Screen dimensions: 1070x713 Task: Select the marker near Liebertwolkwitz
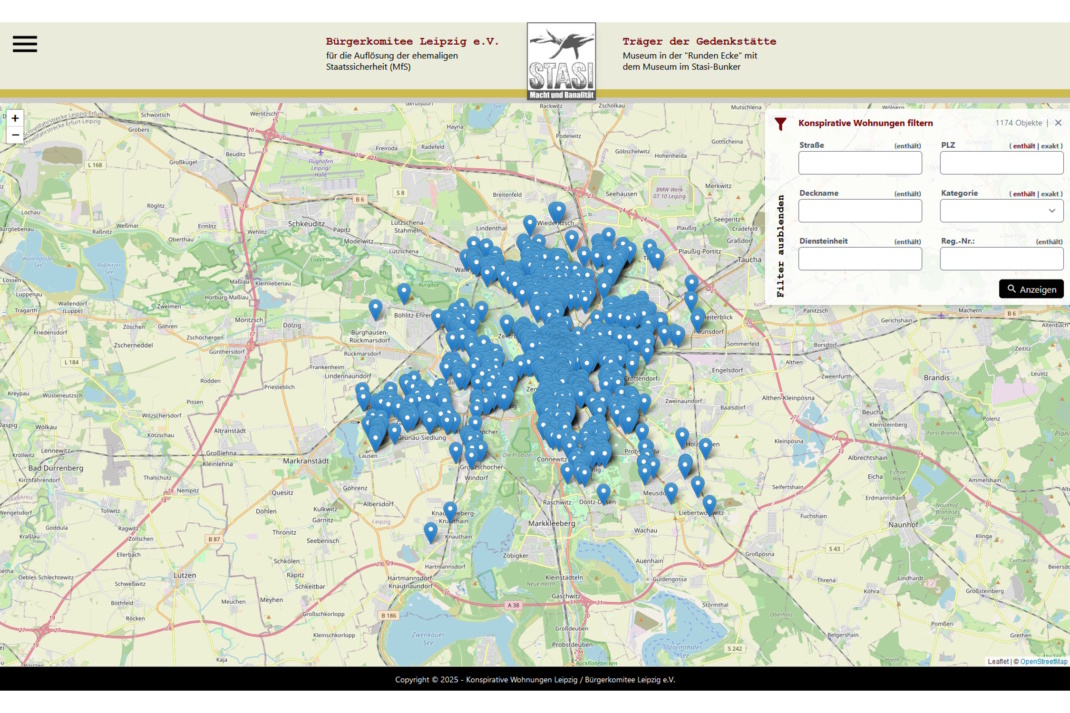(x=709, y=503)
